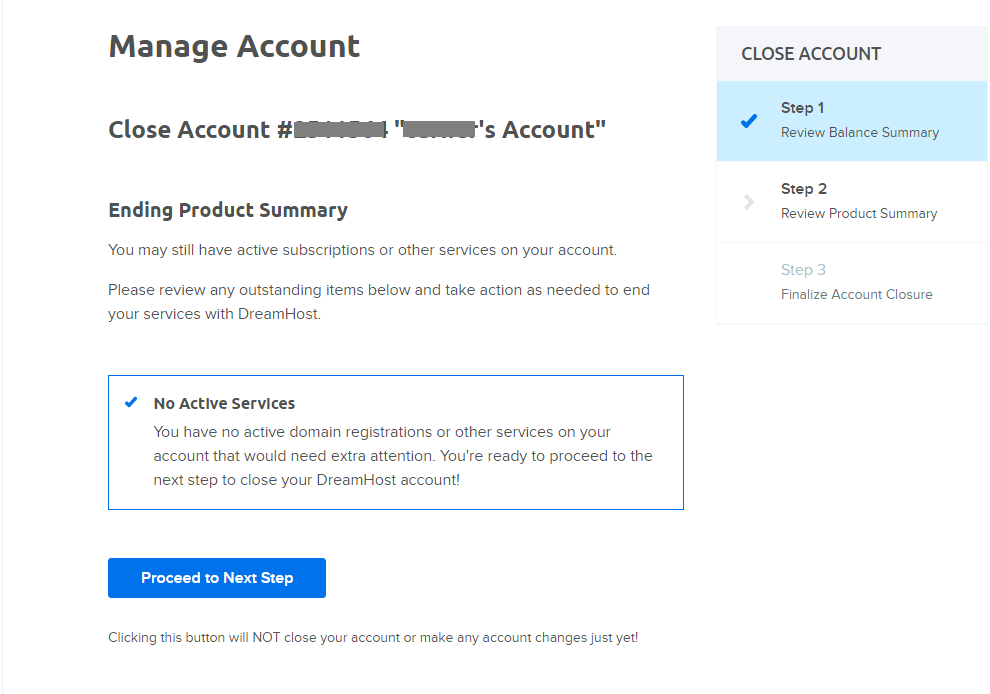Click the gray chevron beside Step 2
The height and width of the screenshot is (694, 990).
coord(749,202)
